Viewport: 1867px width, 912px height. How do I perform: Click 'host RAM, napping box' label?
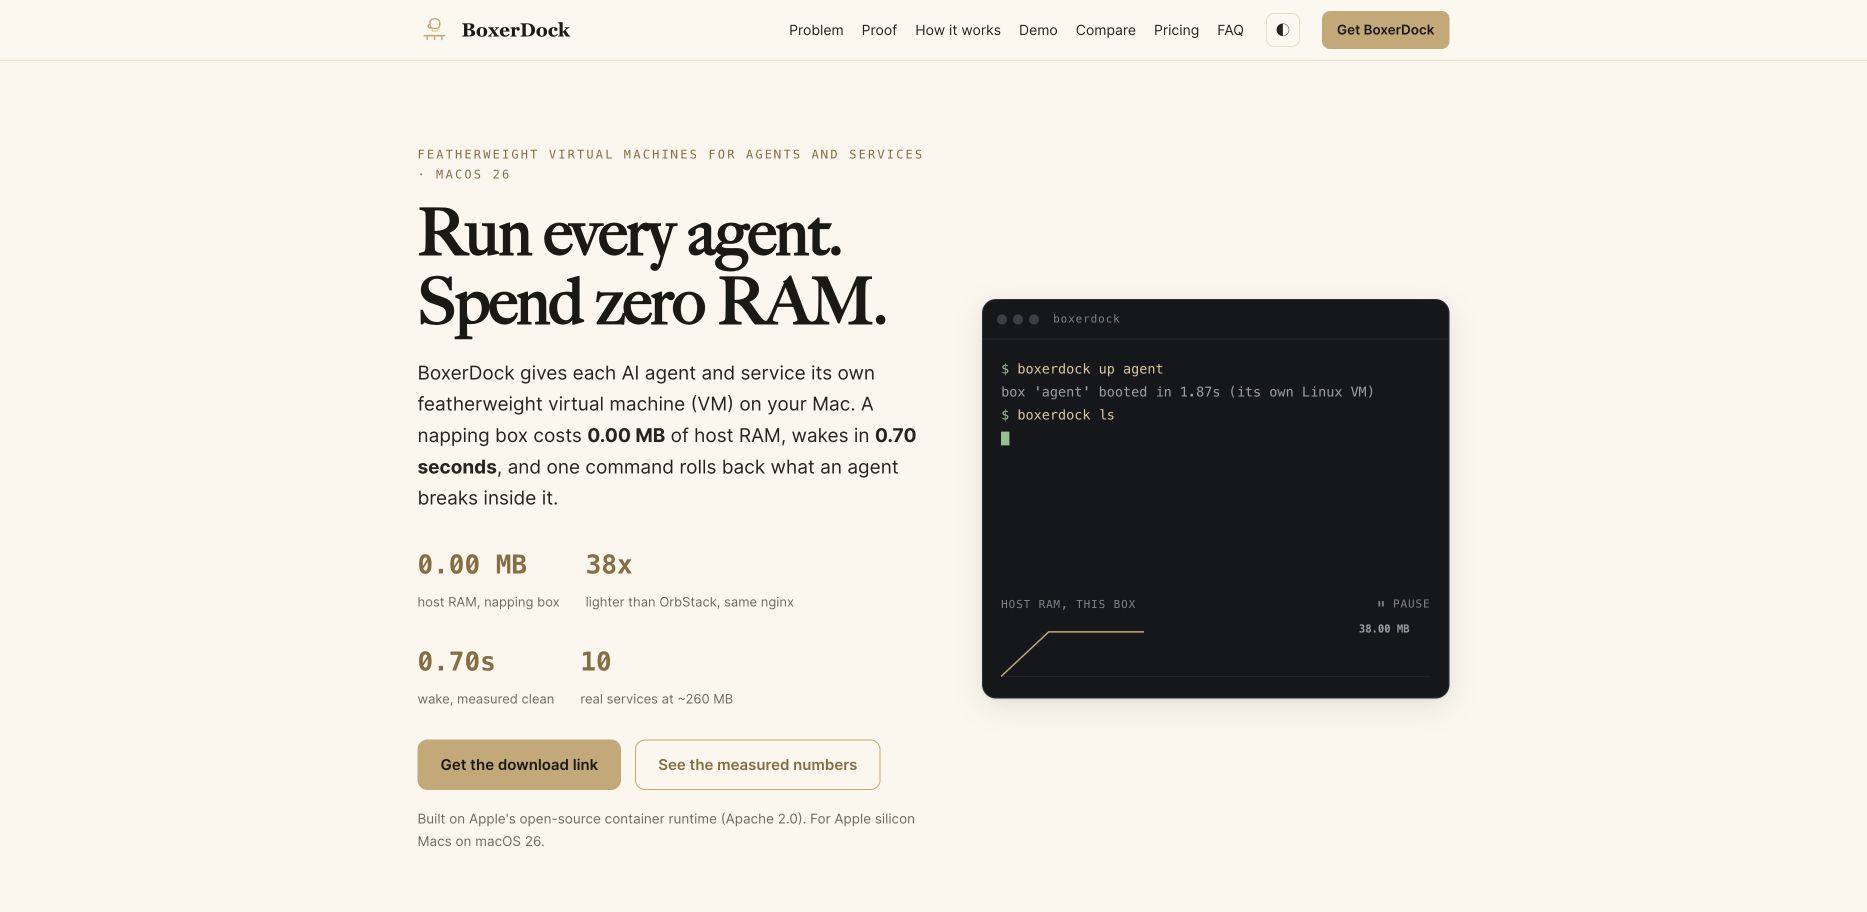pos(488,602)
